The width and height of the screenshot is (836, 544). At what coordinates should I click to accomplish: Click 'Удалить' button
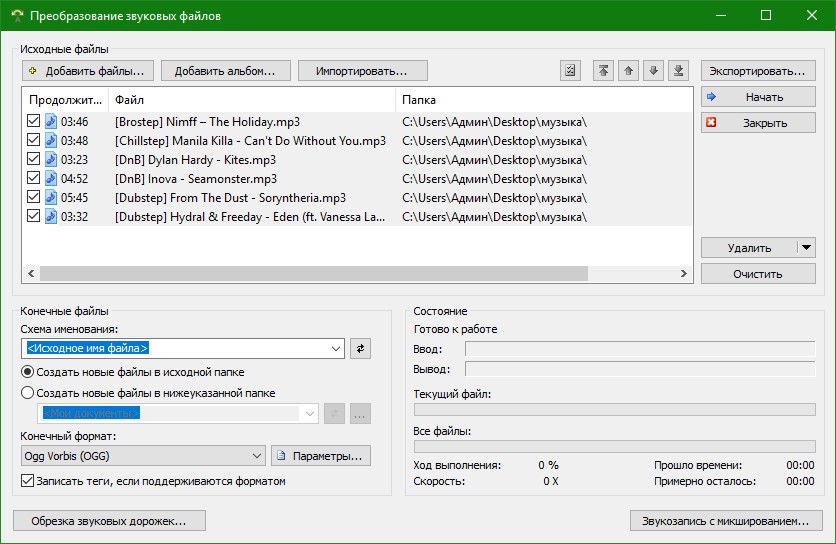(x=749, y=247)
